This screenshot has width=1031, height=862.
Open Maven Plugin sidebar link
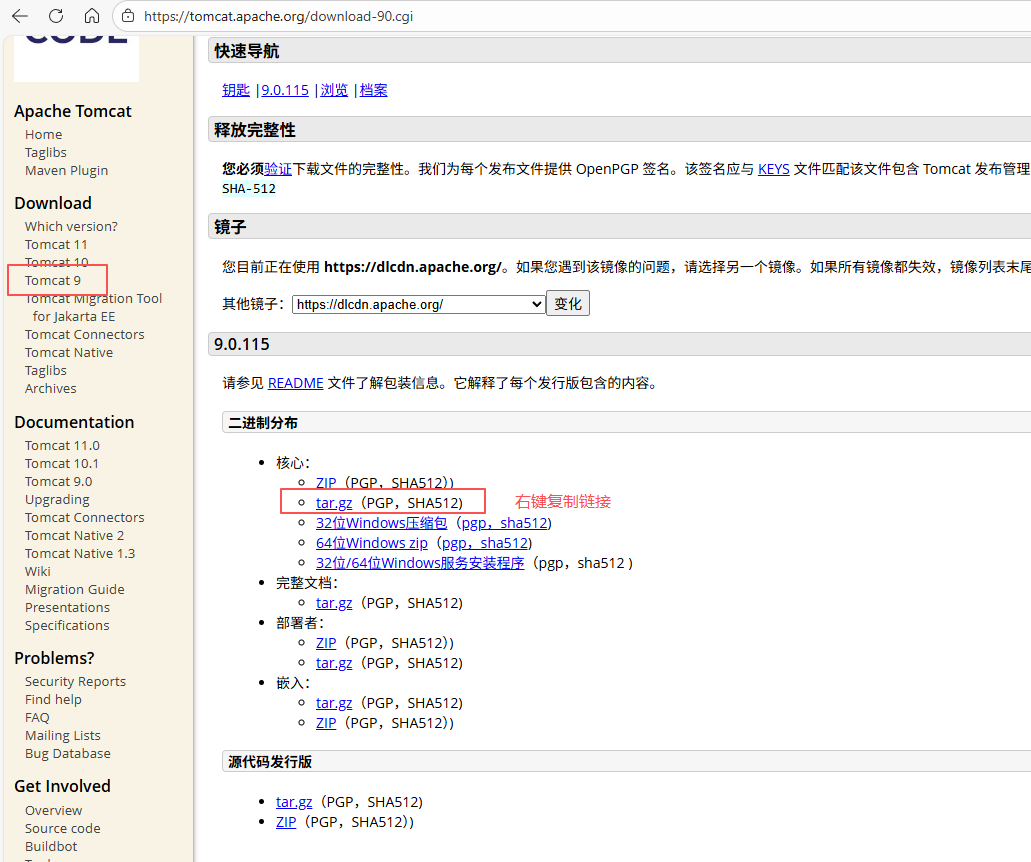[x=66, y=170]
